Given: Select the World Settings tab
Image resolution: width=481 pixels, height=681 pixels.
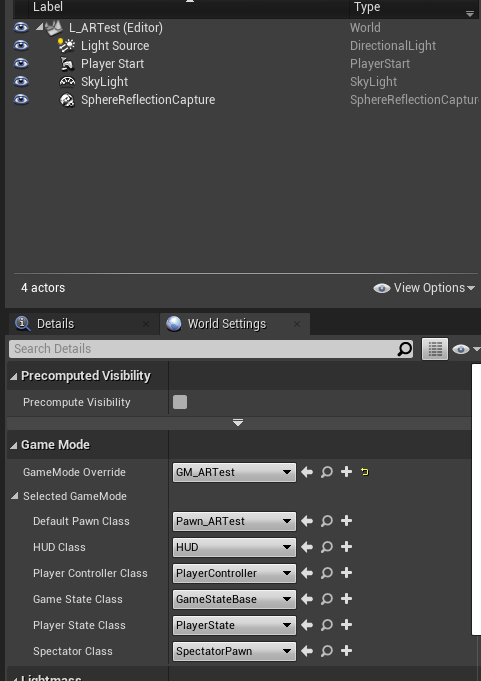Looking at the screenshot, I should tap(227, 324).
